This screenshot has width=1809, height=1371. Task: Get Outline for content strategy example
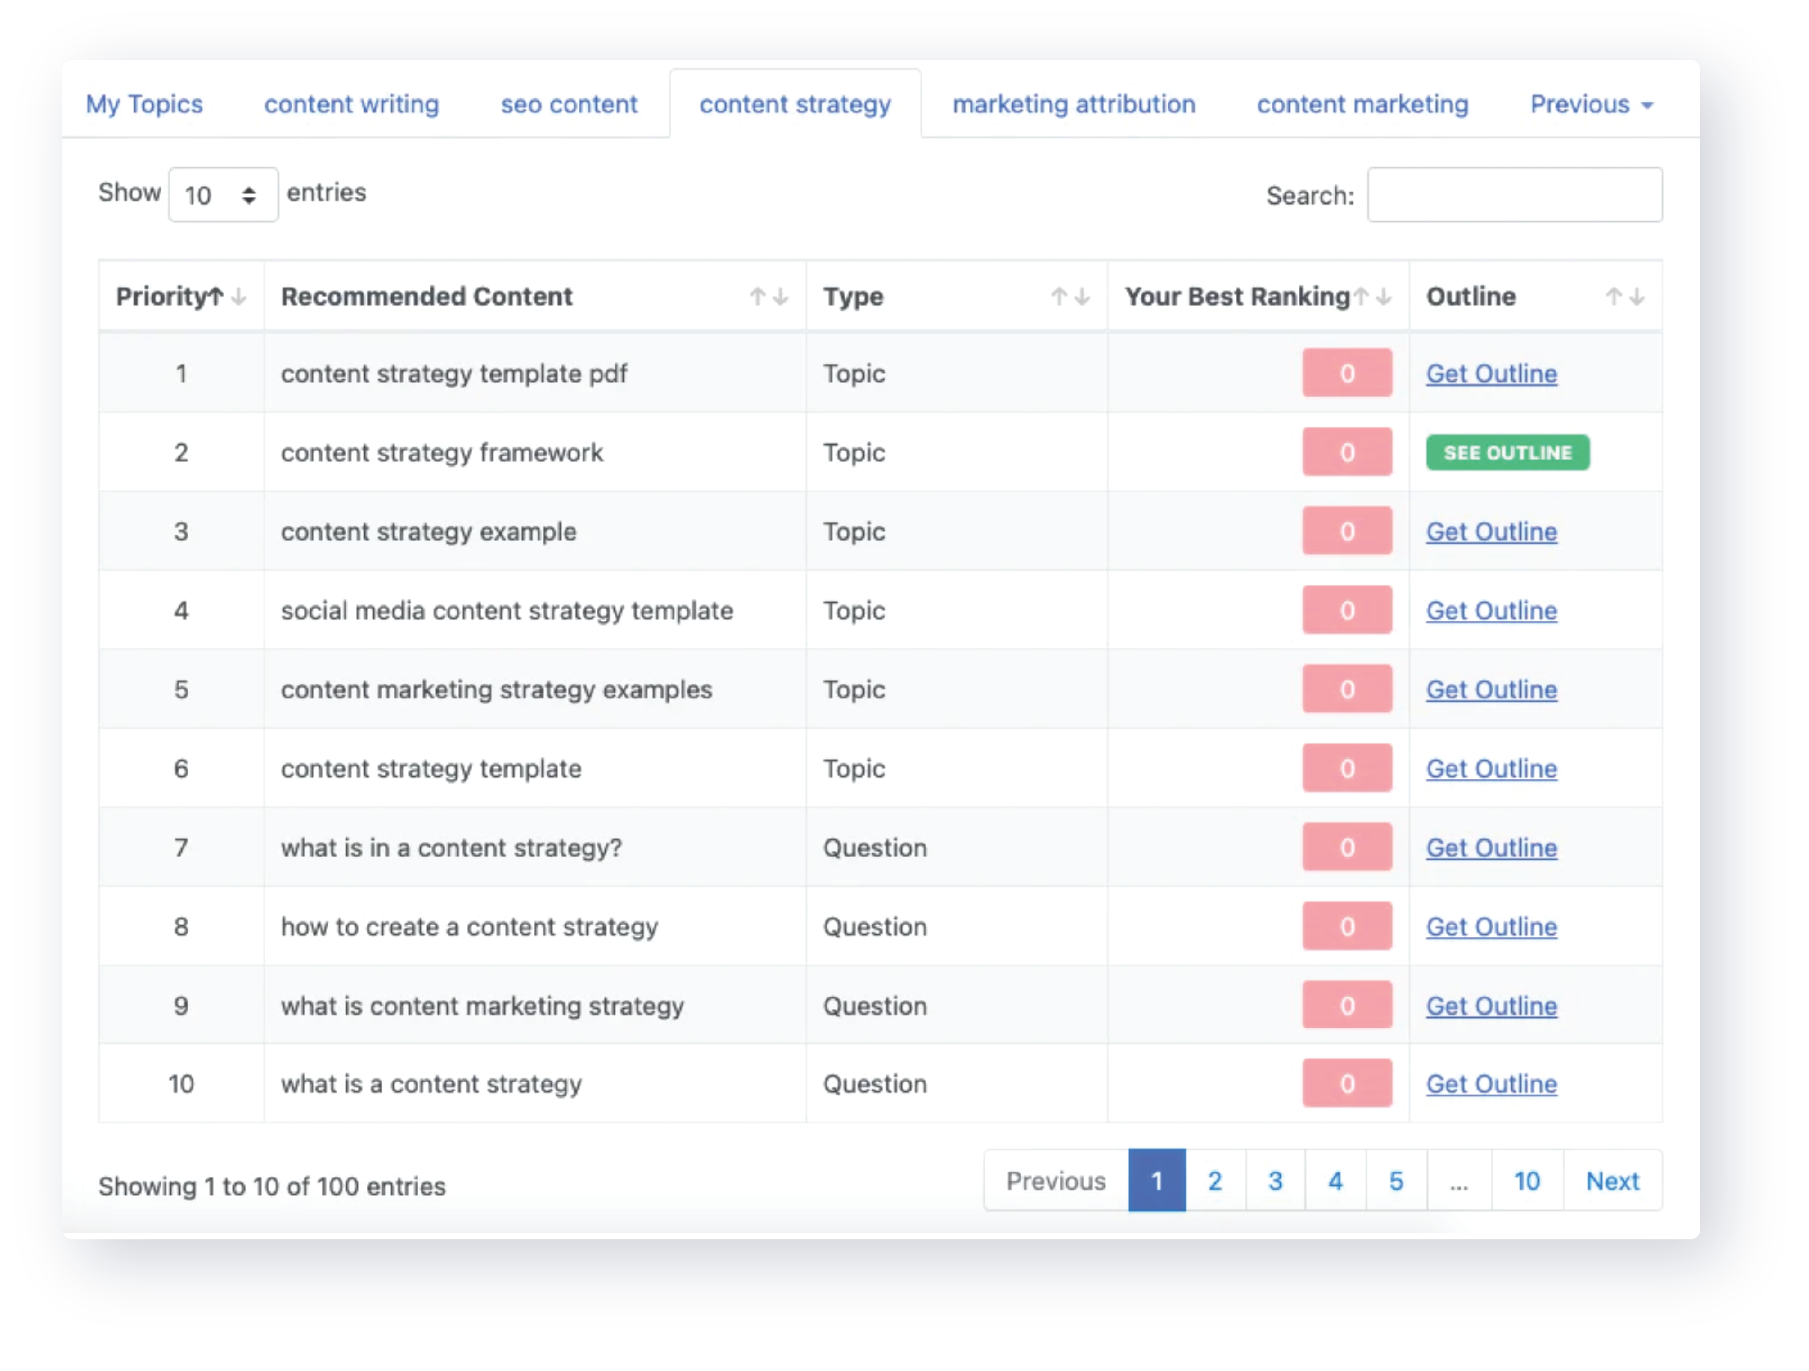1491,532
